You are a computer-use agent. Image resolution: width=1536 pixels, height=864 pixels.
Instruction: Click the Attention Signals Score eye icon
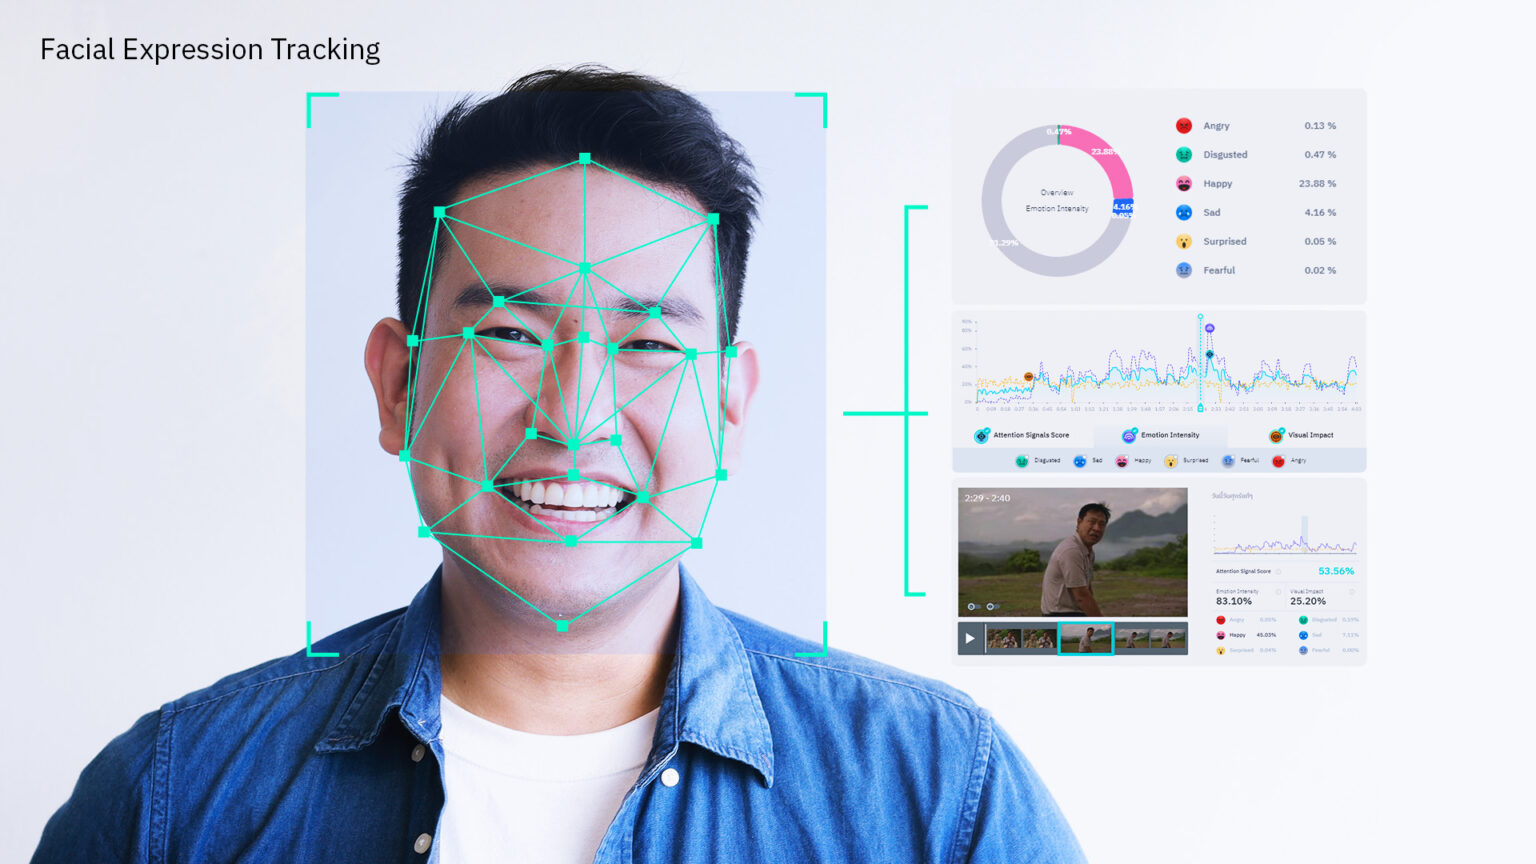click(x=981, y=434)
